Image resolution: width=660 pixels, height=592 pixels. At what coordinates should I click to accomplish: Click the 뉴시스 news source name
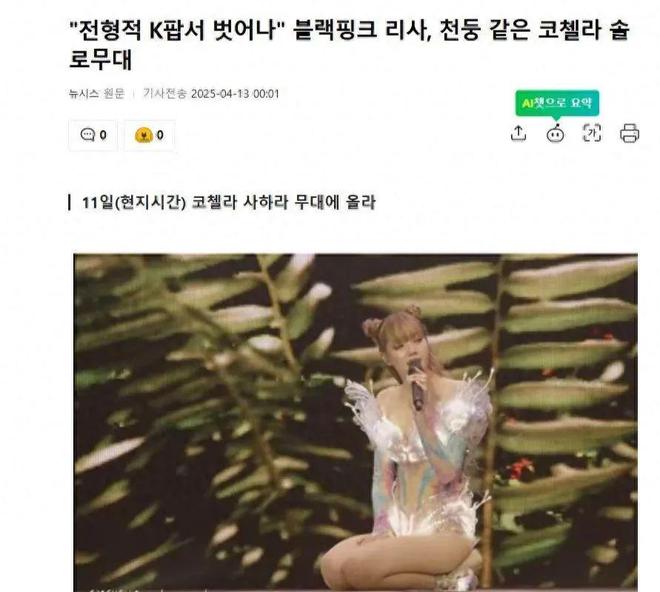coord(84,93)
